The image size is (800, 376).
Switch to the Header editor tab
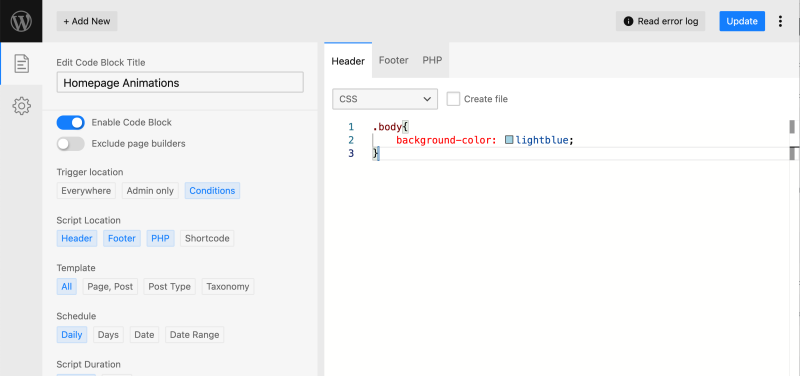(348, 61)
